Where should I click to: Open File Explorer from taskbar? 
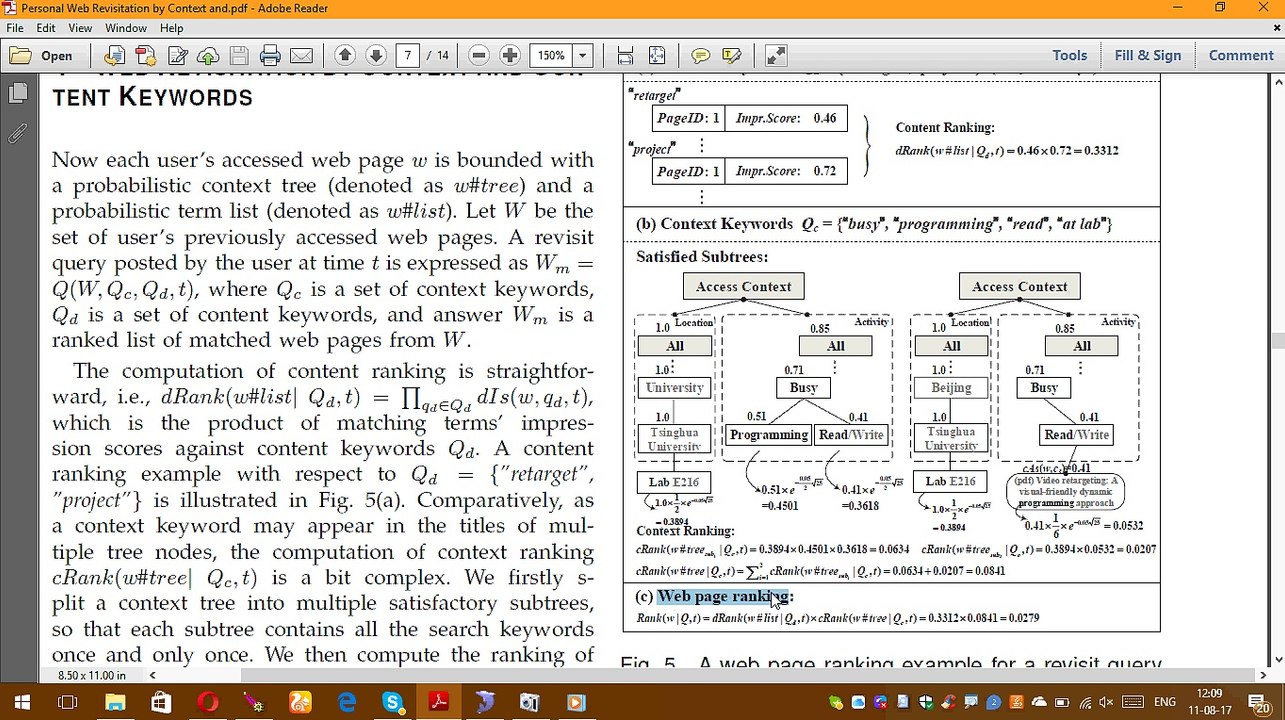pyautogui.click(x=114, y=703)
